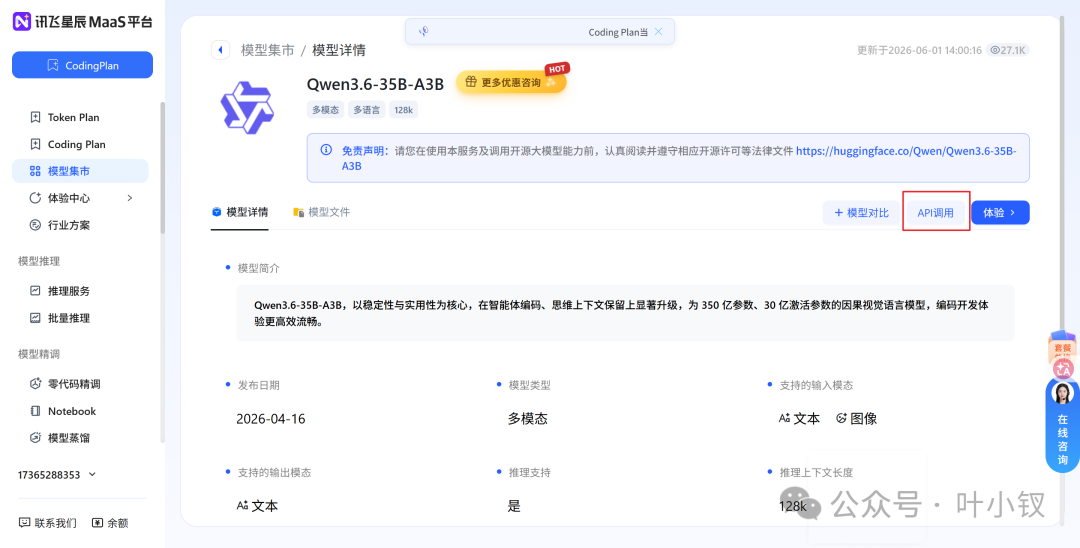Viewport: 1080px width, 548px height.
Task: Click the 更多优惠咨询 promo button
Action: [511, 82]
